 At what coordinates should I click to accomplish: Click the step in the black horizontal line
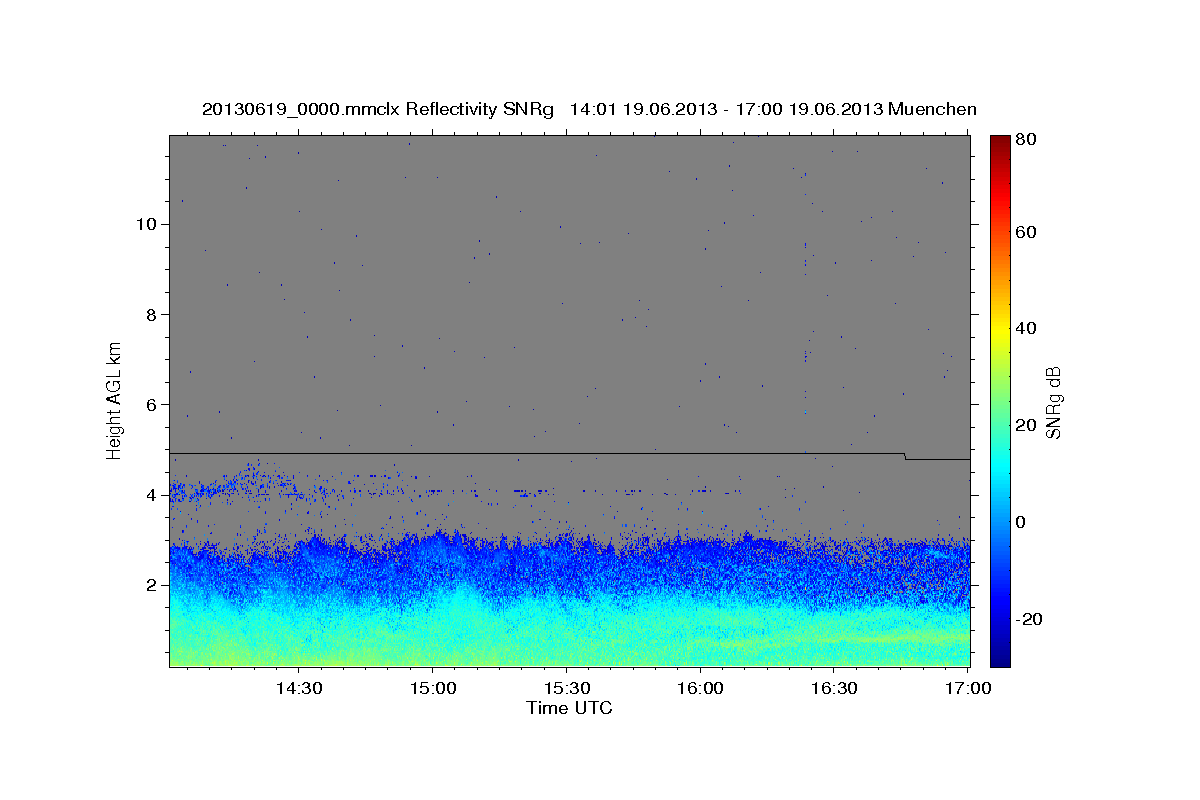tap(905, 457)
